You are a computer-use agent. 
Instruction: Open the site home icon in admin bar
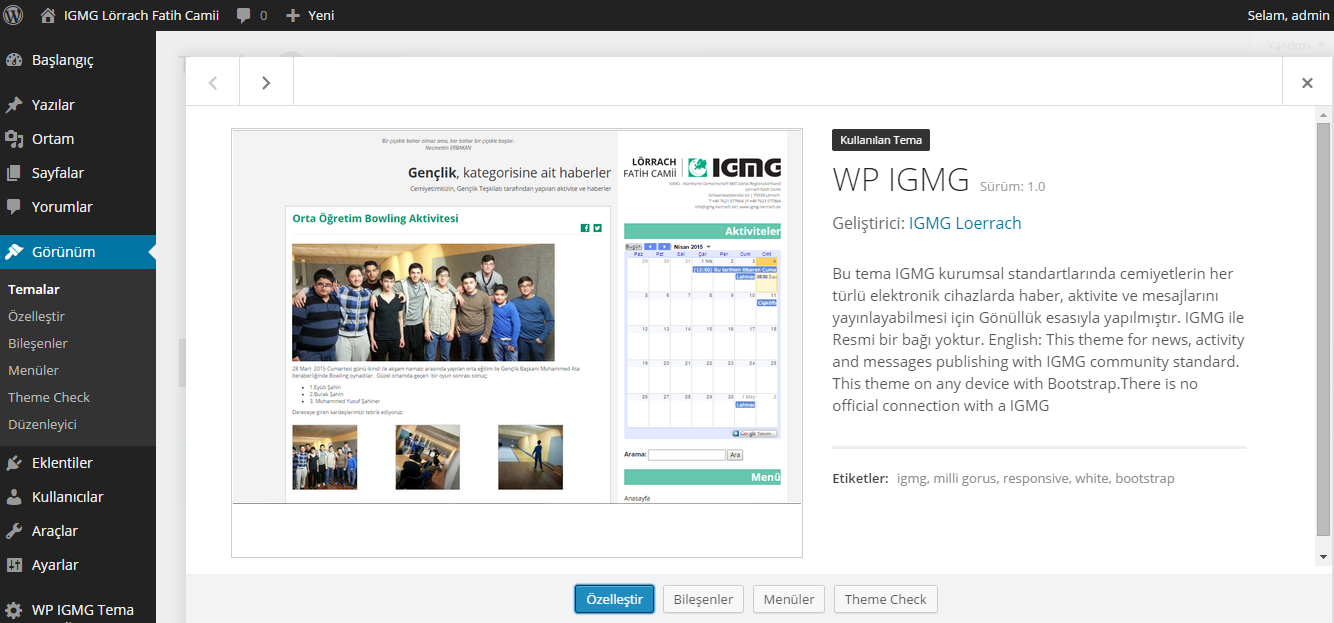pyautogui.click(x=48, y=15)
